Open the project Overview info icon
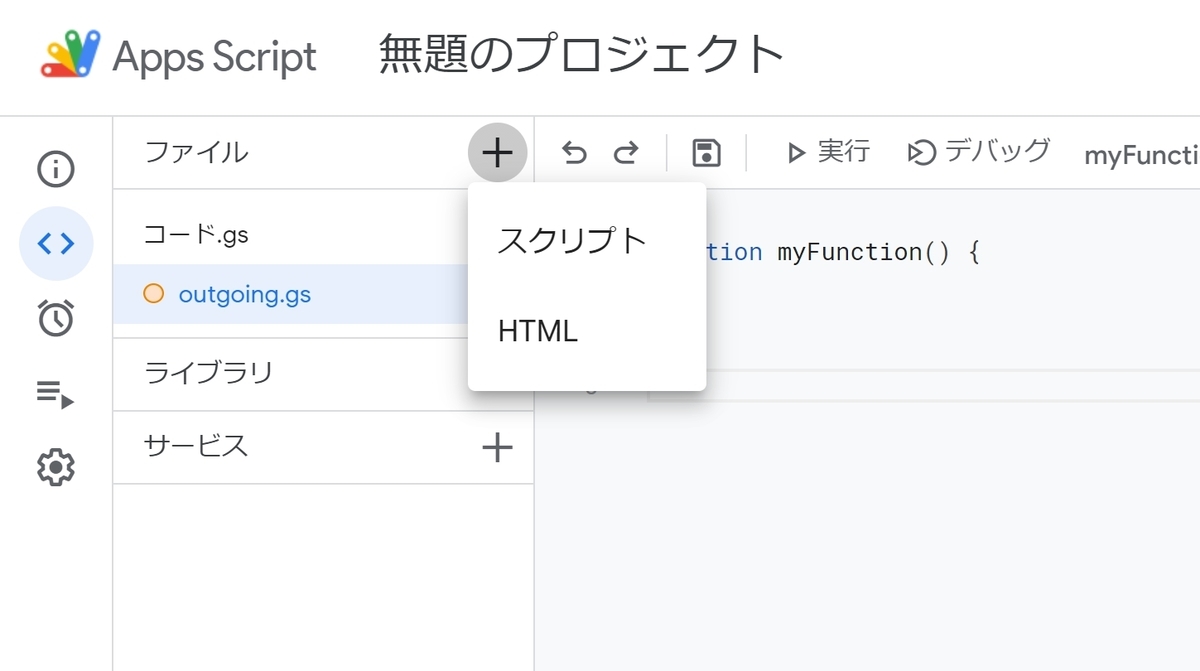Image resolution: width=1200 pixels, height=671 pixels. coord(56,168)
